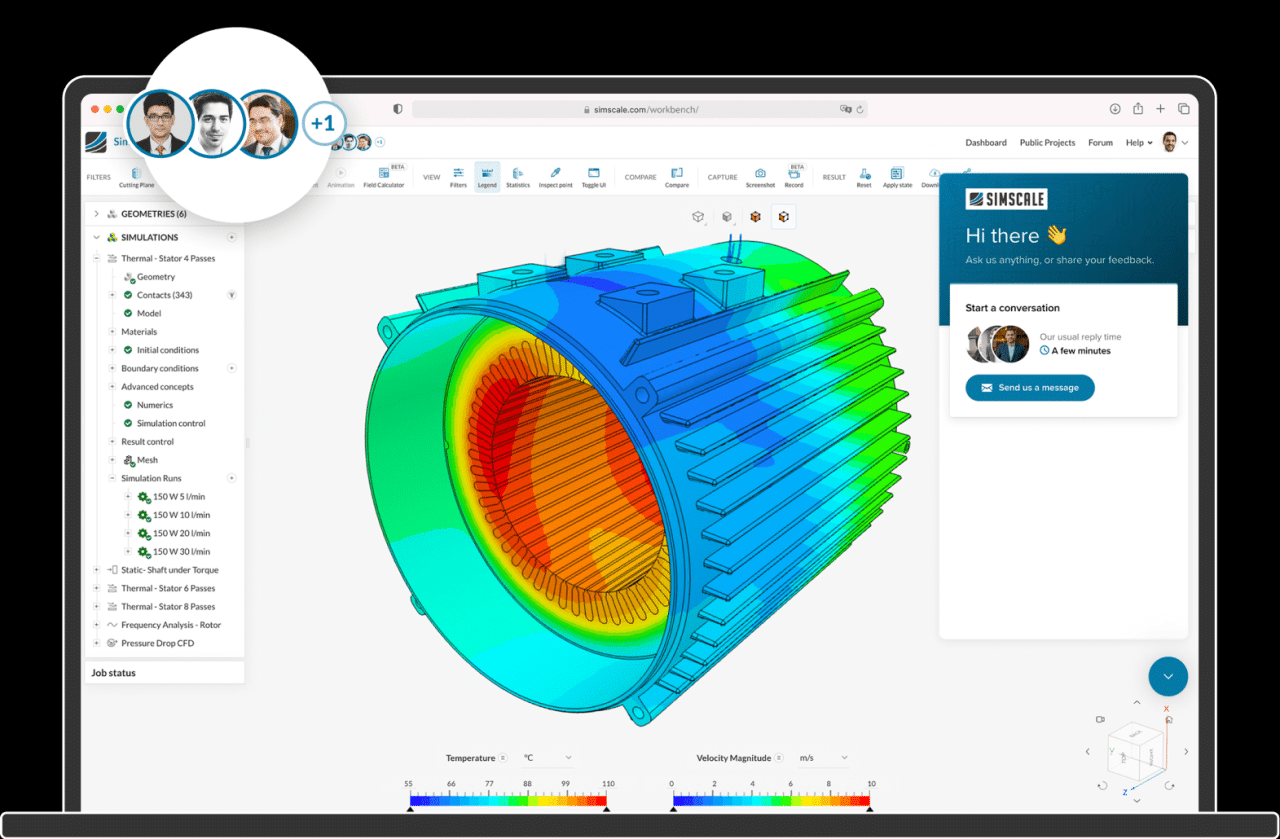Screen dimensions: 1280x839
Task: Select the Mesh tree item
Action: (147, 460)
